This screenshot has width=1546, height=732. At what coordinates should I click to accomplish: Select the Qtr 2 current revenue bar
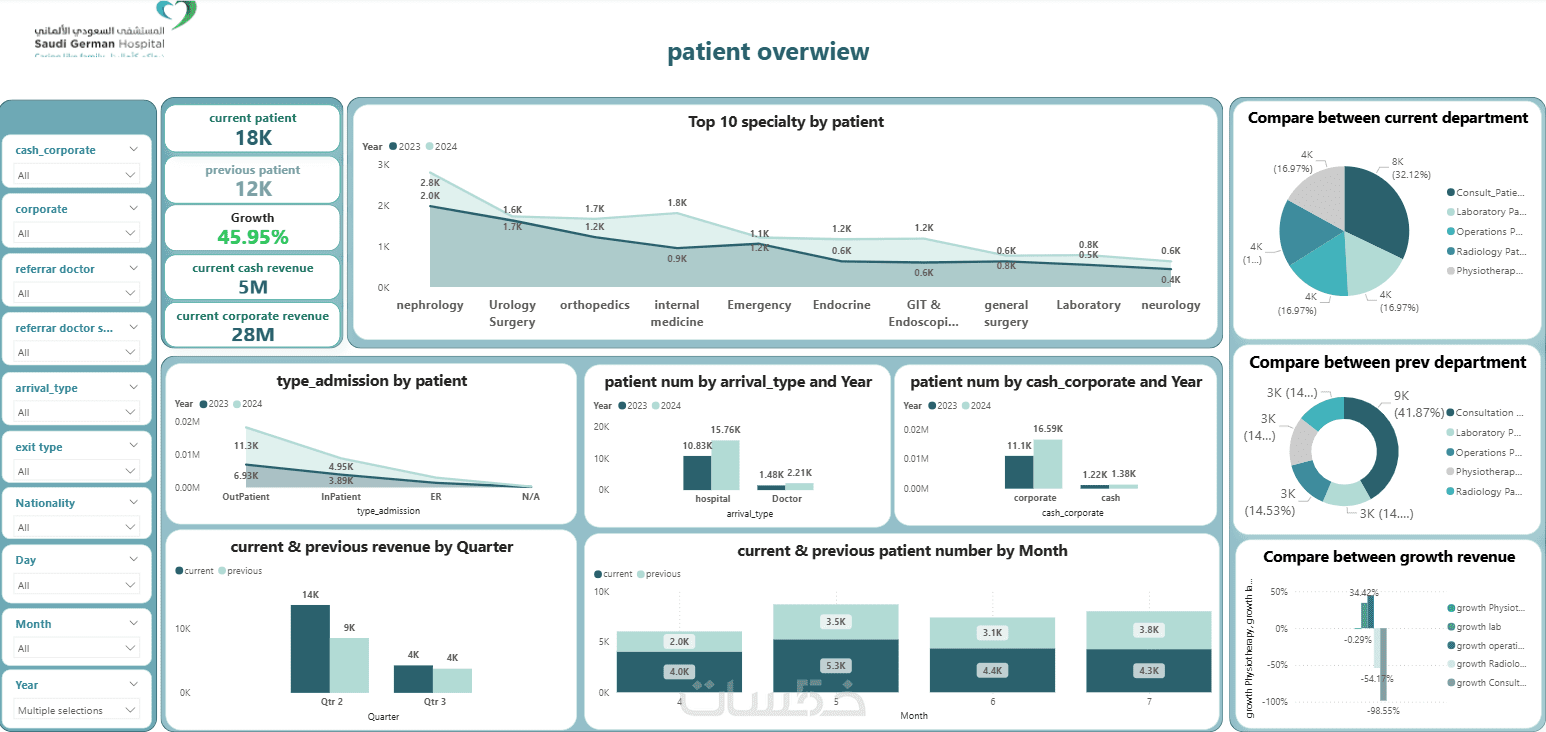click(x=310, y=648)
